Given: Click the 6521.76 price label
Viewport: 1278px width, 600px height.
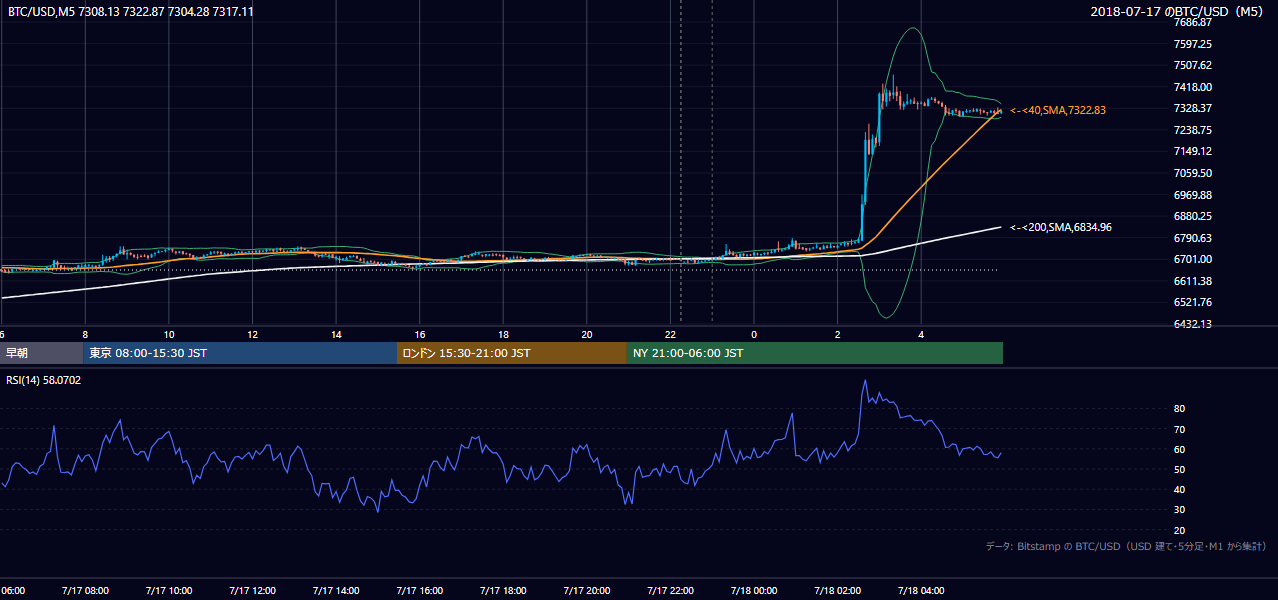Looking at the screenshot, I should (x=1193, y=302).
